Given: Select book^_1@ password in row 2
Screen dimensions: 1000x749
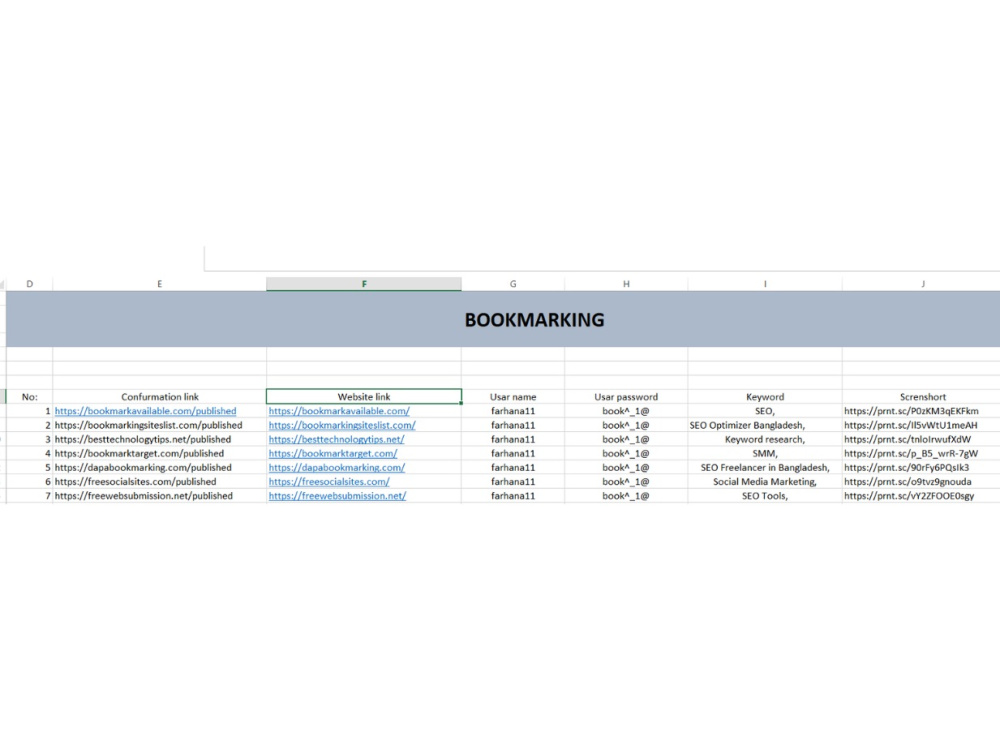Looking at the screenshot, I should coord(626,425).
